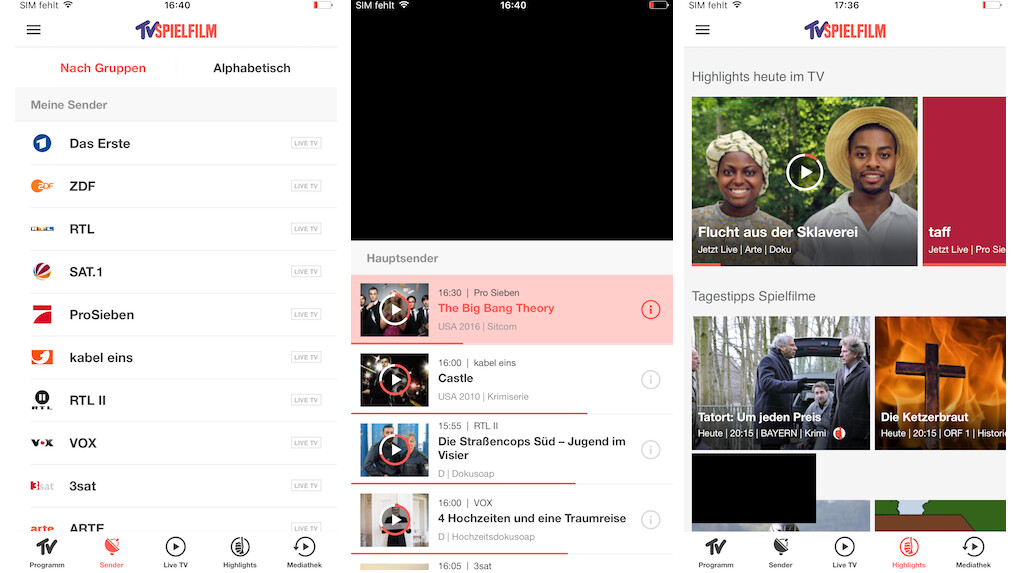Tap black video player area
The image size is (1018, 573).
click(512, 127)
